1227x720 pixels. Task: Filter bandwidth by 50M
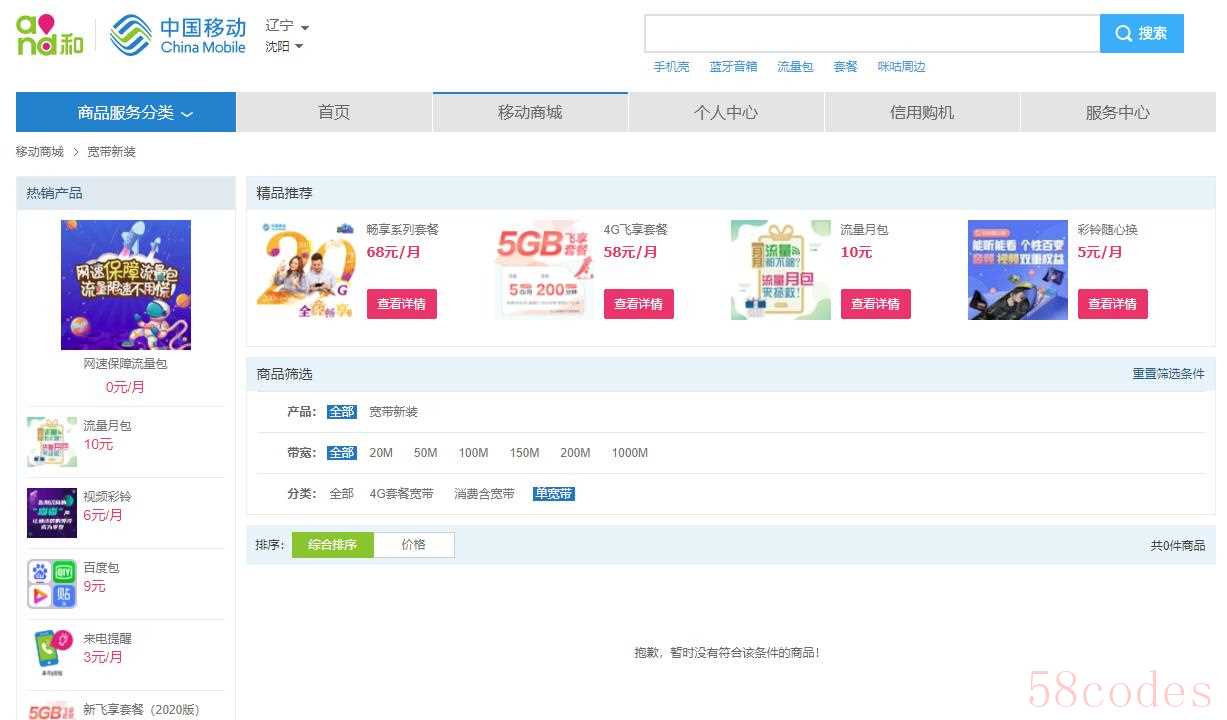(x=426, y=453)
